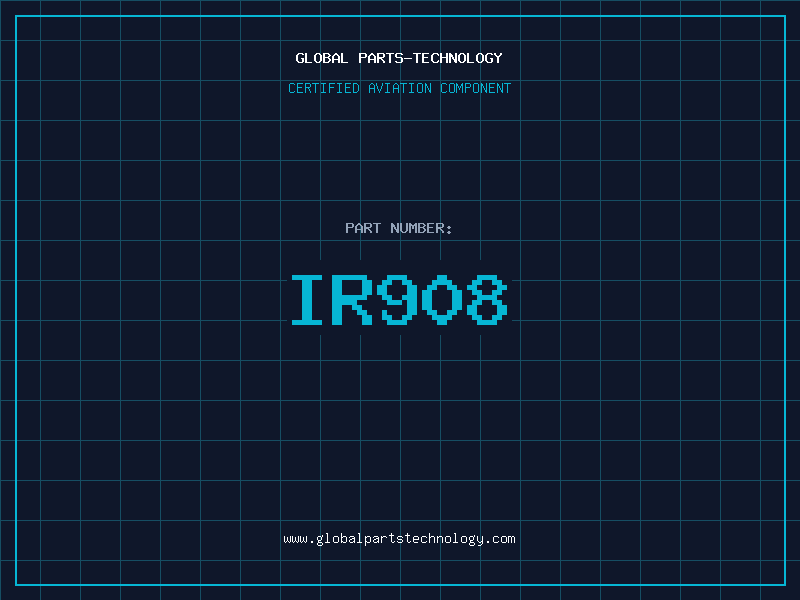The width and height of the screenshot is (800, 600).
Task: Click the word GLOBAL in the heading
Action: pyautogui.click(x=322, y=58)
